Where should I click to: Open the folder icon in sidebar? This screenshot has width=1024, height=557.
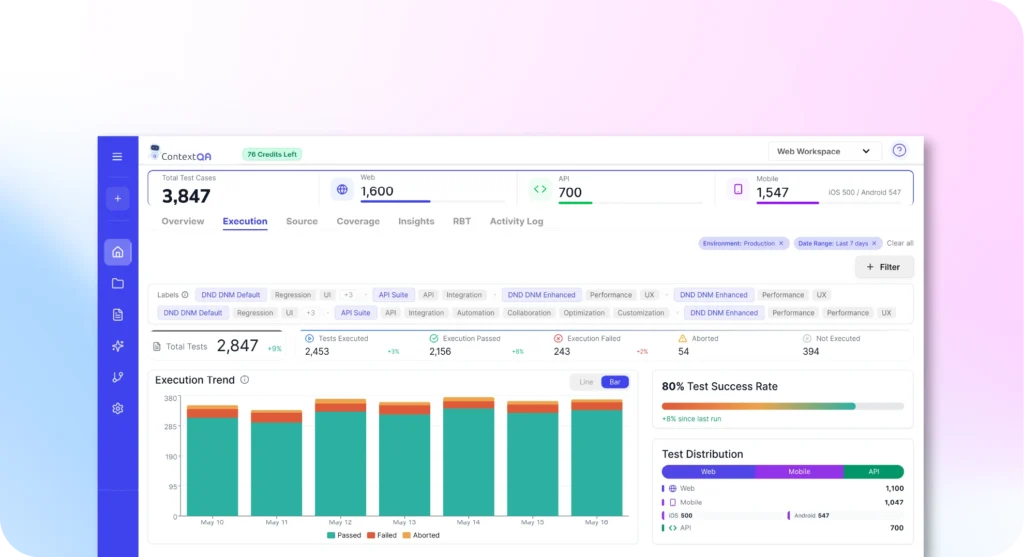(117, 284)
